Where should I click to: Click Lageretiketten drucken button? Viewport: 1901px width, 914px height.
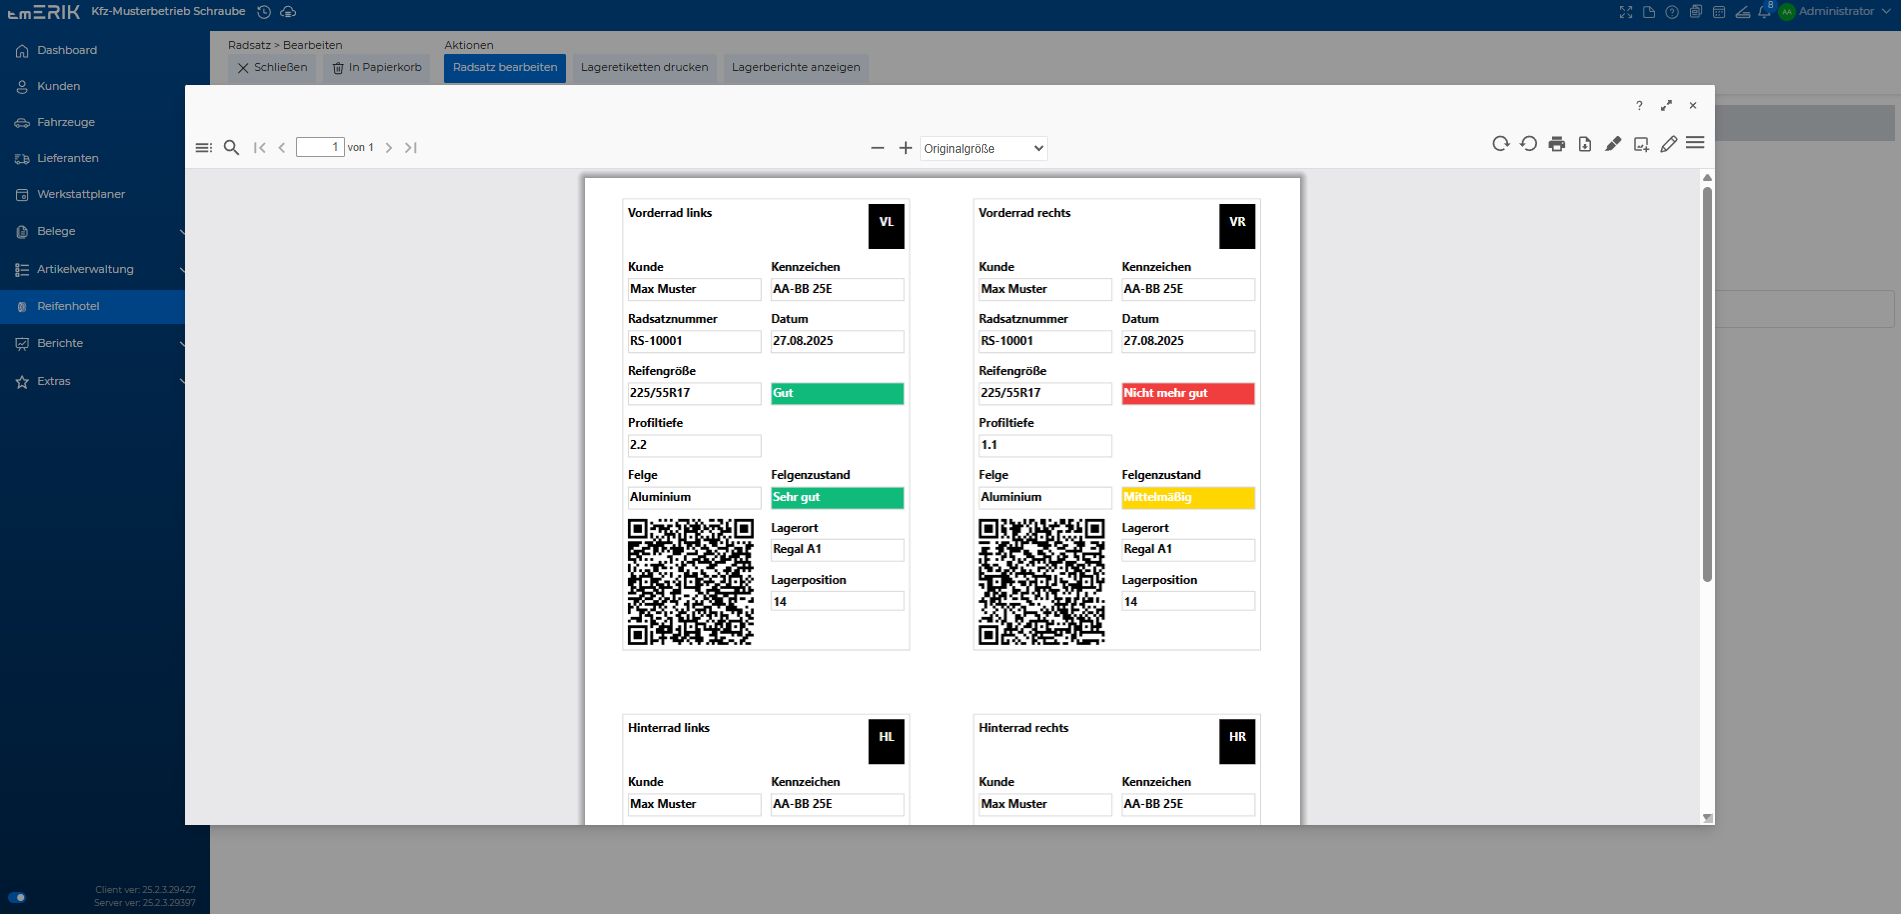[x=644, y=68]
